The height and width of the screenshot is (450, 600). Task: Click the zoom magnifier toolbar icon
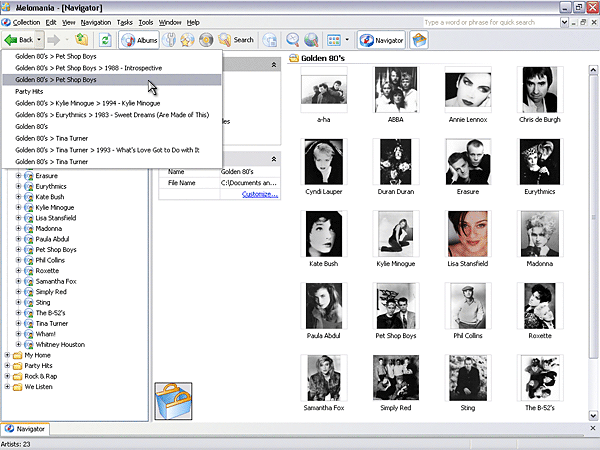(x=292, y=40)
